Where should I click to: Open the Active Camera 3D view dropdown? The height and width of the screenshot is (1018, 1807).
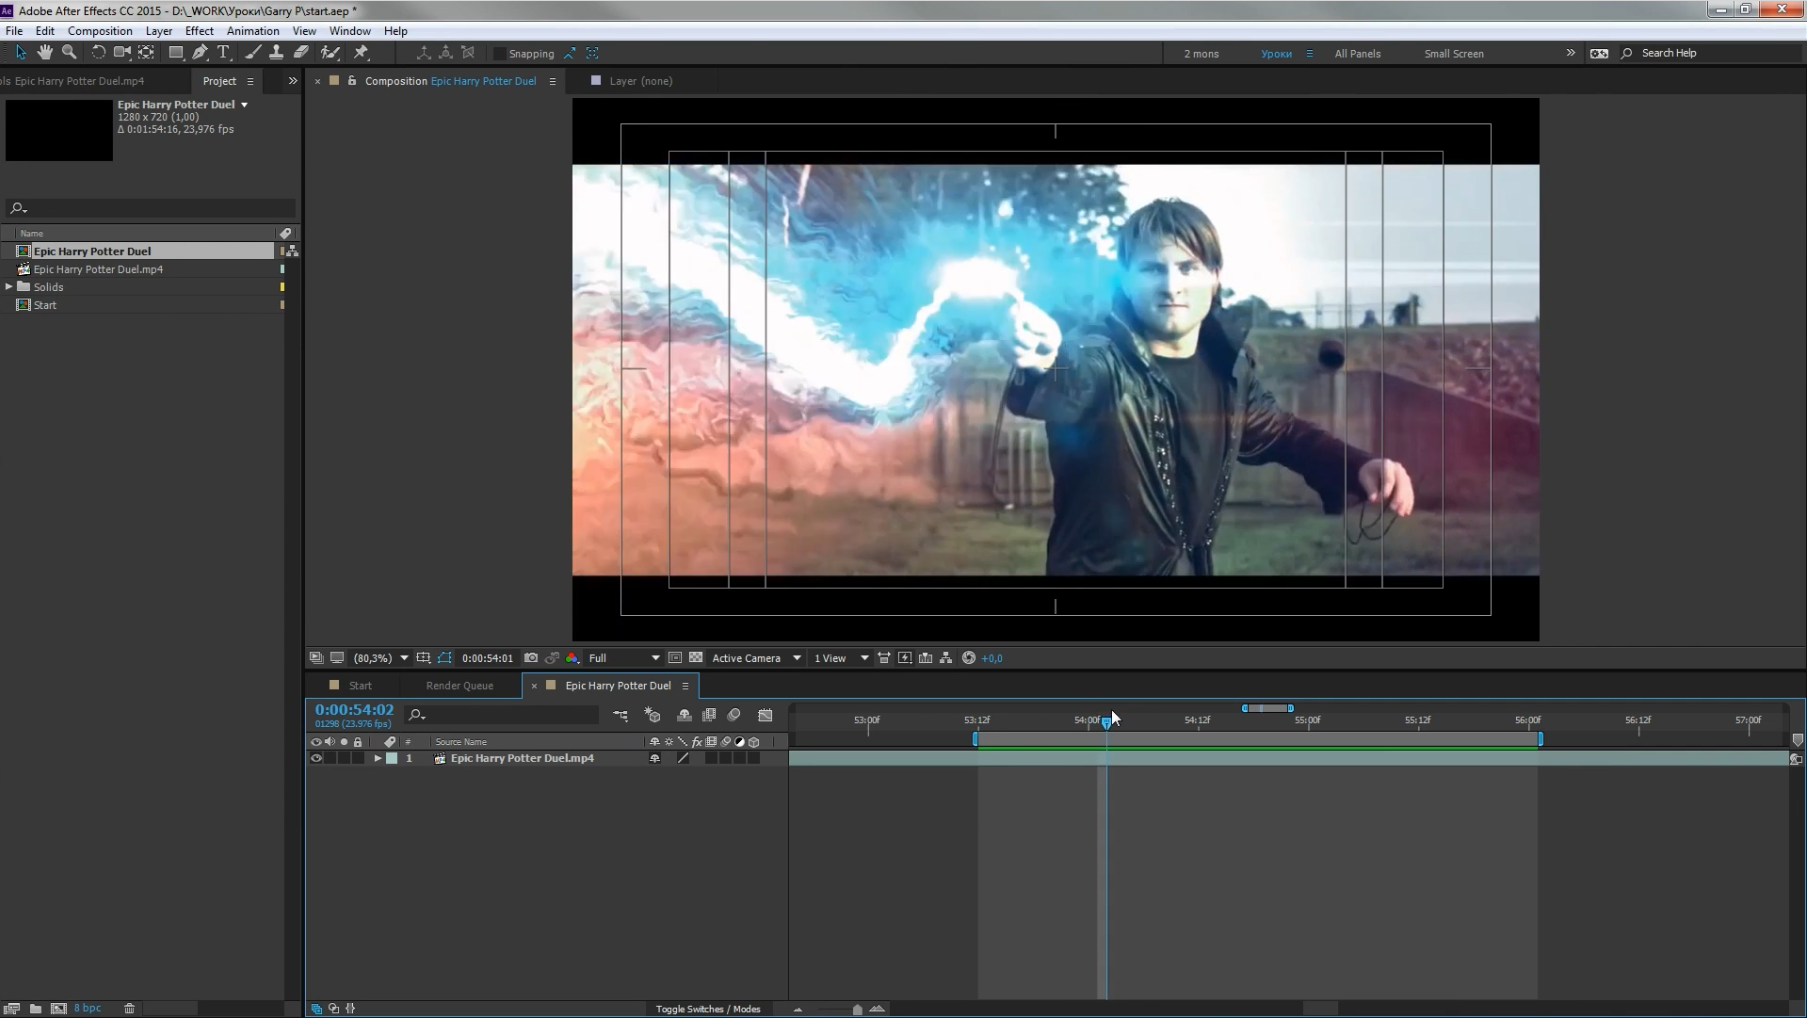(756, 658)
